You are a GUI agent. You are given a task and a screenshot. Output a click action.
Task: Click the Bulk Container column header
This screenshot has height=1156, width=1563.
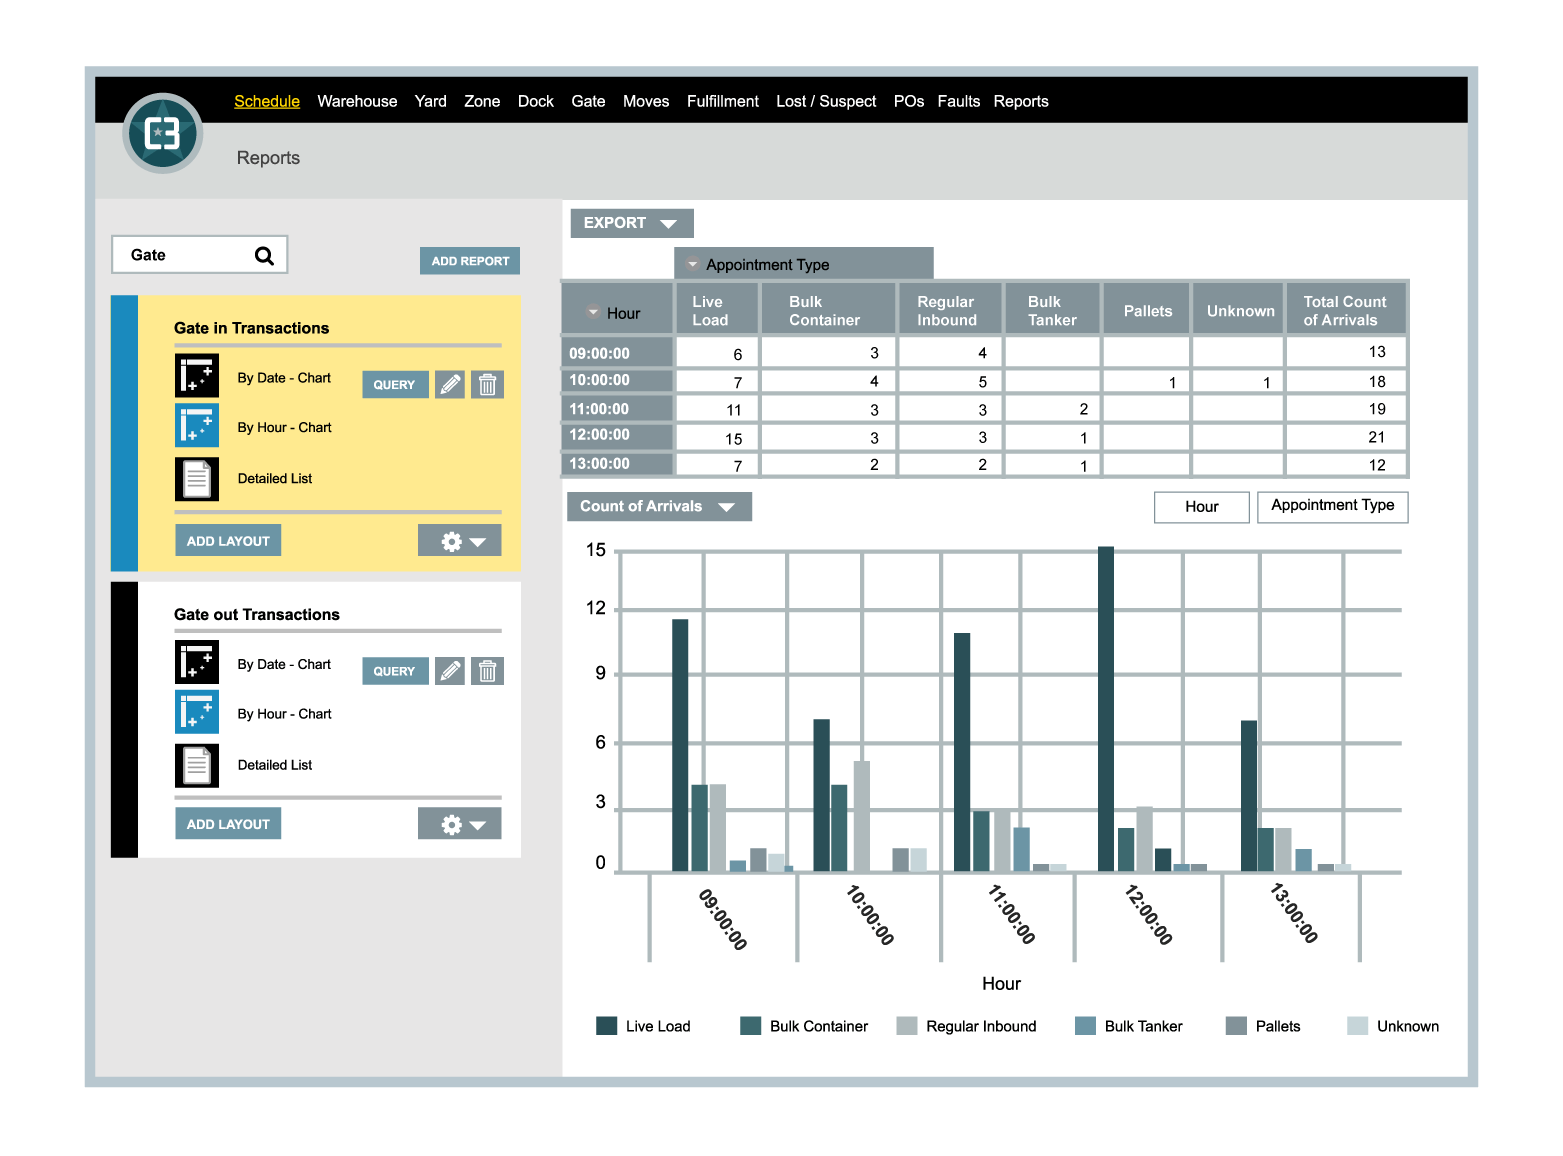point(828,310)
